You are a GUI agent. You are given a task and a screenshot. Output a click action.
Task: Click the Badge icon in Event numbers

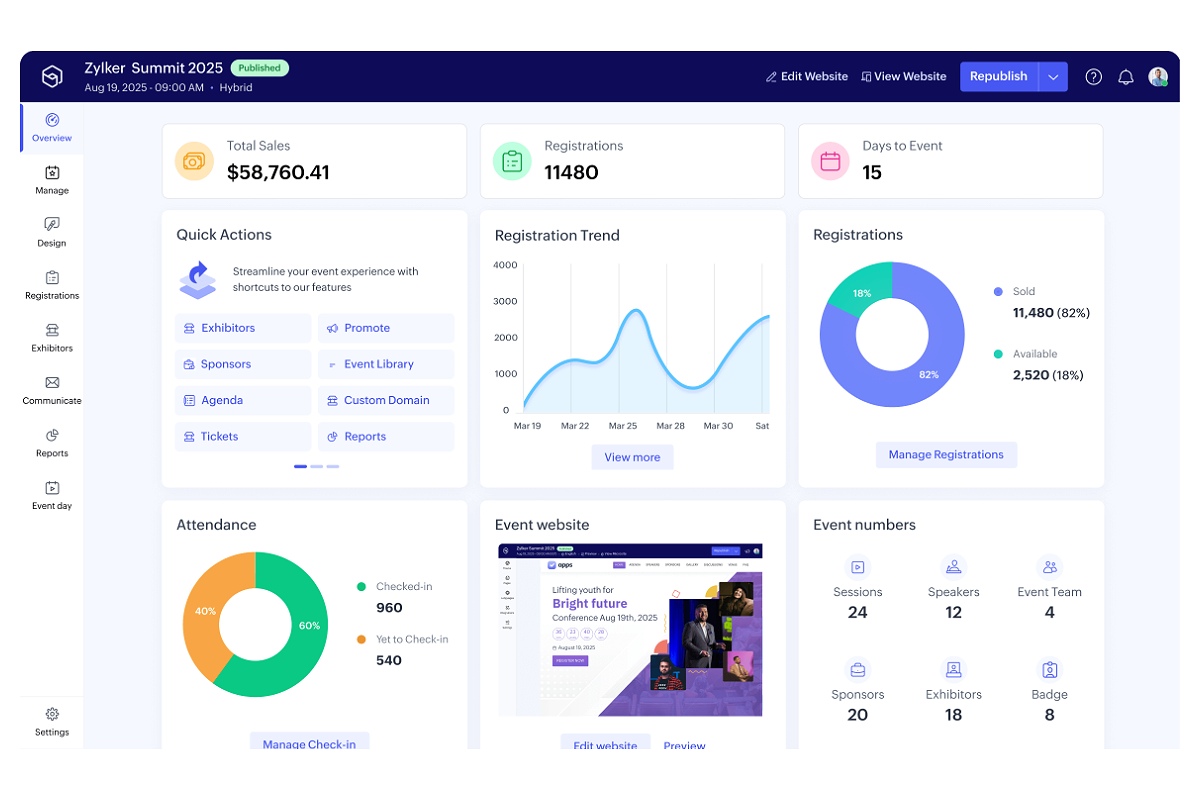(x=1049, y=669)
